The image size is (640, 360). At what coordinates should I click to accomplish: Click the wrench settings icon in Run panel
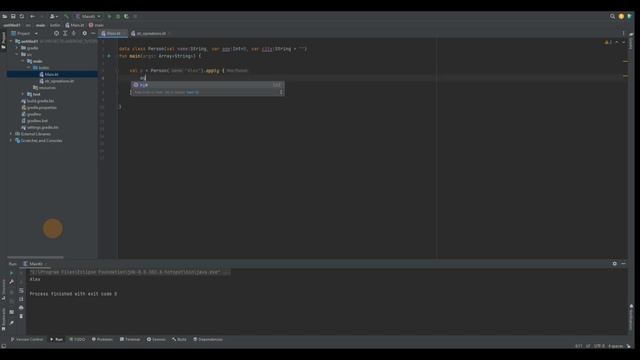point(11,282)
